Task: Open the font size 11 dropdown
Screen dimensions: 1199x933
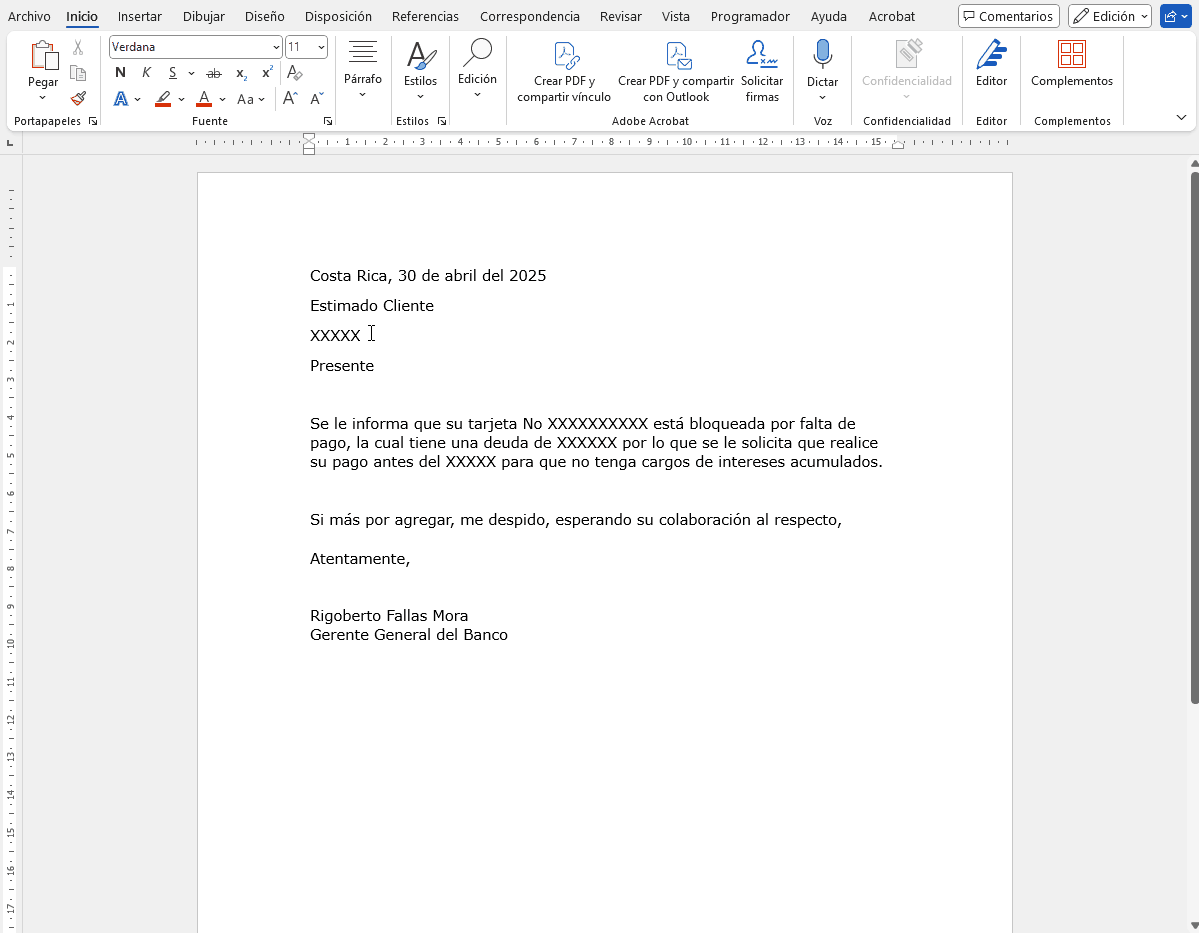Action: [x=320, y=47]
